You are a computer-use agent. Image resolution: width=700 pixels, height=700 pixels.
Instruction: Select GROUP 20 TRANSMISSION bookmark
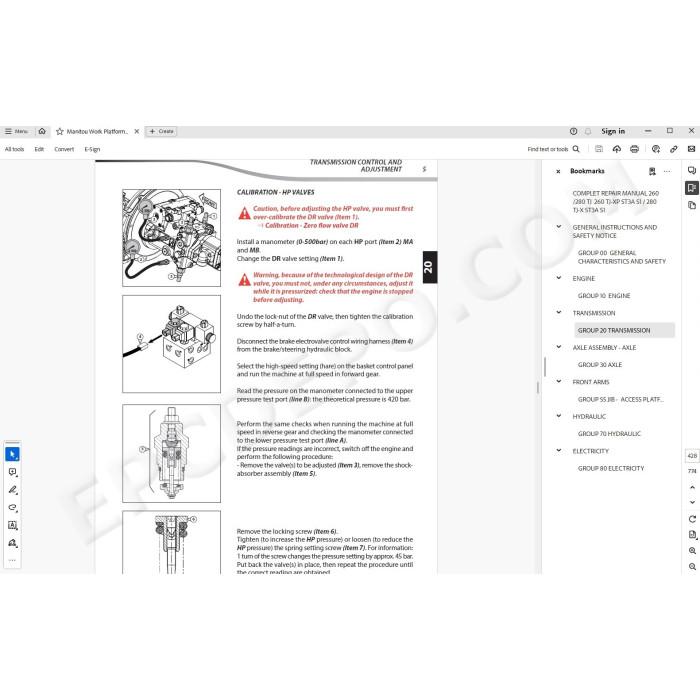tap(624, 330)
